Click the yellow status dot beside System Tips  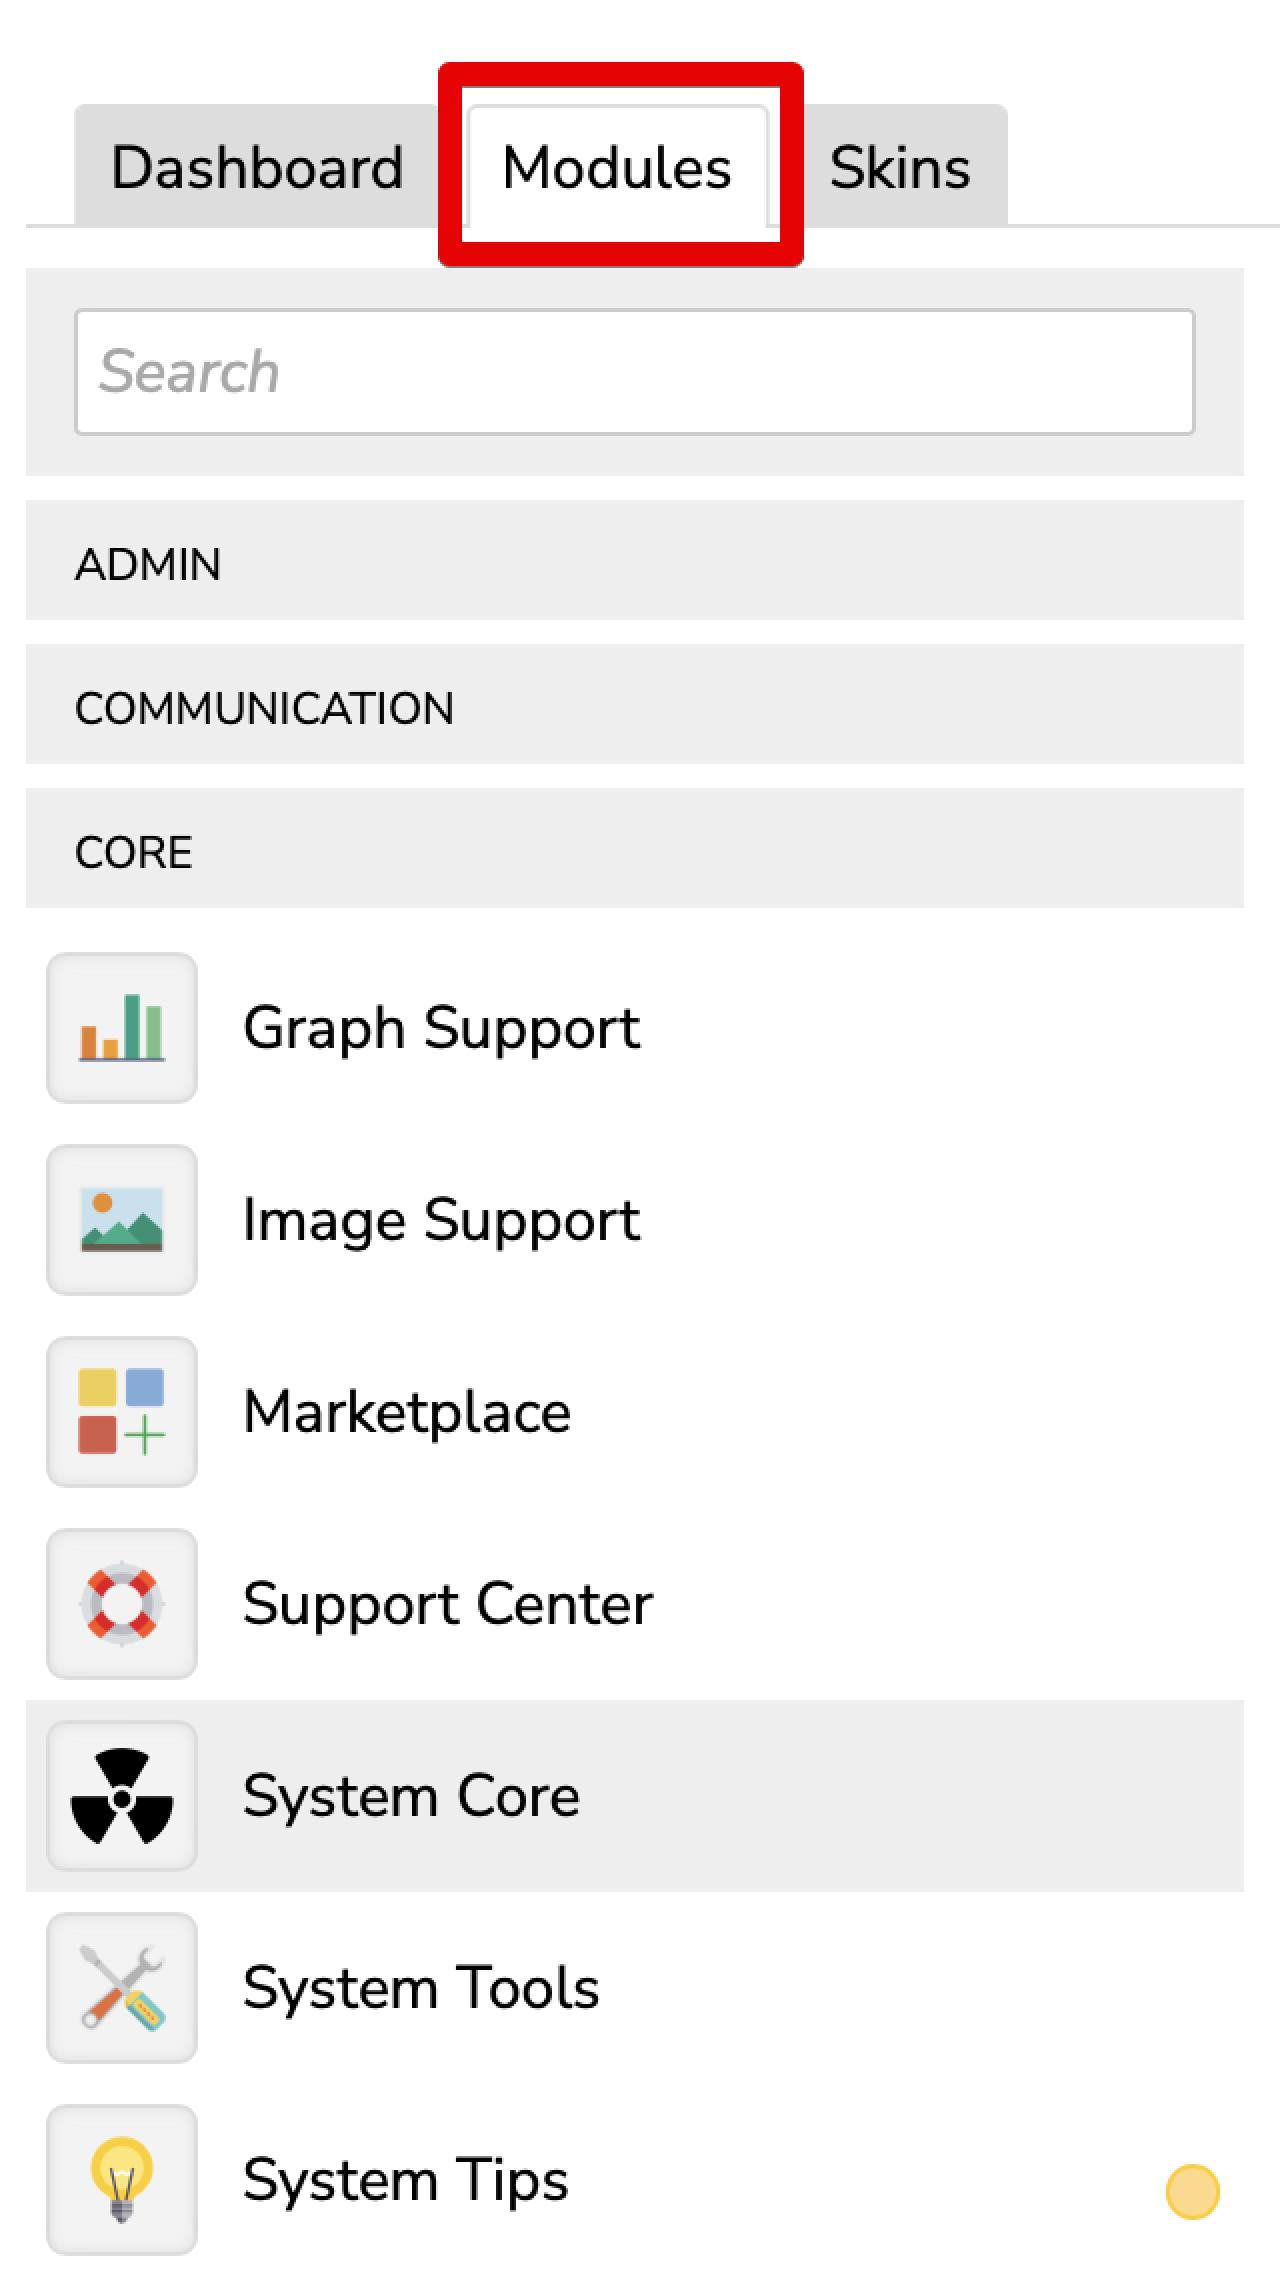pyautogui.click(x=1192, y=2192)
